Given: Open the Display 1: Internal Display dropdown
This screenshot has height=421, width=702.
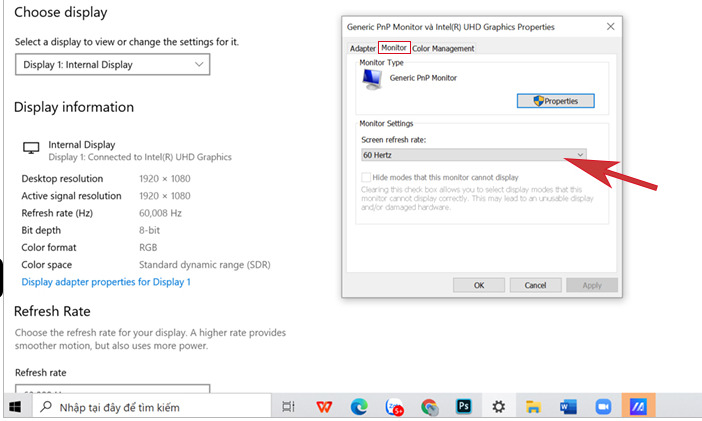Looking at the screenshot, I should coord(112,65).
